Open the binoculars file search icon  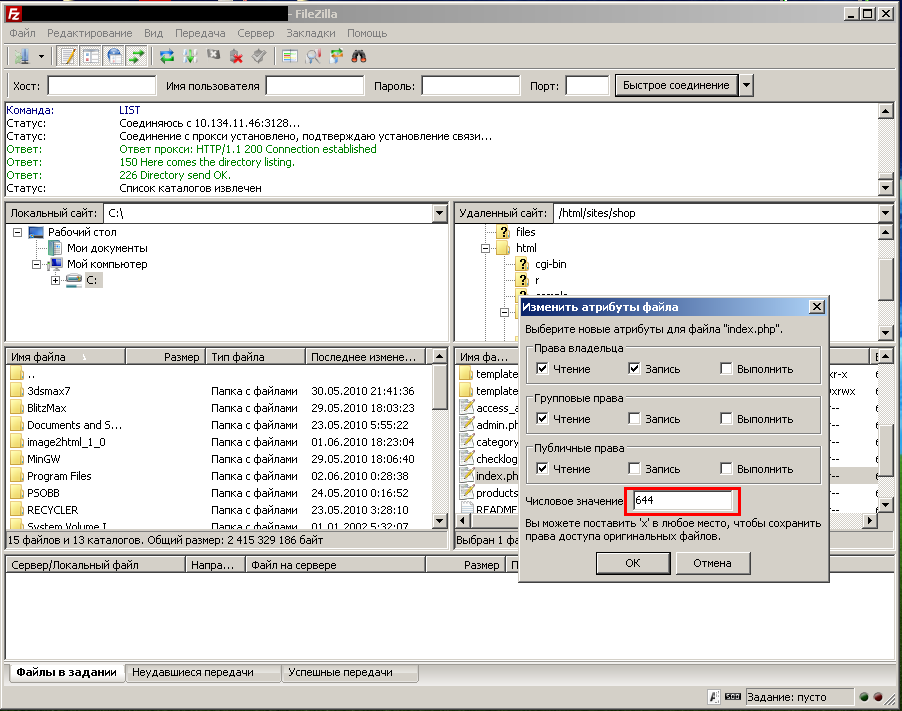pyautogui.click(x=358, y=56)
